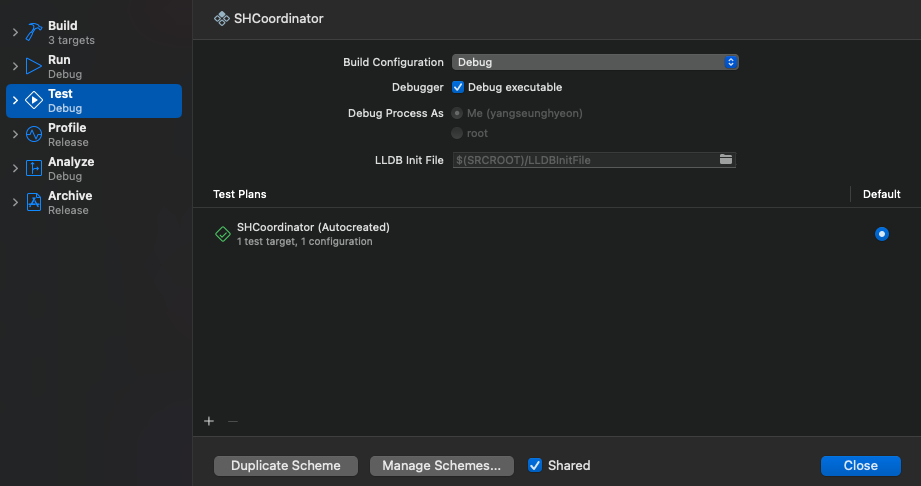This screenshot has height=486, width=921.
Task: Select the SHCoordinator (Autocreated) test plan row
Action: (556, 234)
